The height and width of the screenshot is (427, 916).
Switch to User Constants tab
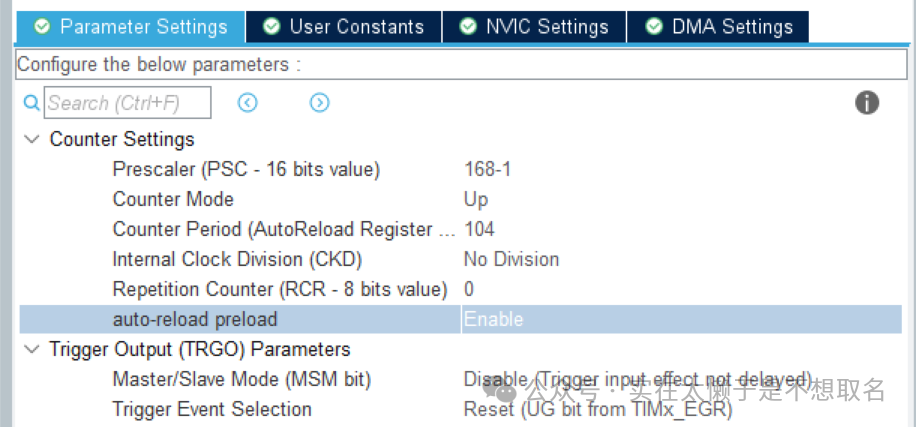coord(344,26)
